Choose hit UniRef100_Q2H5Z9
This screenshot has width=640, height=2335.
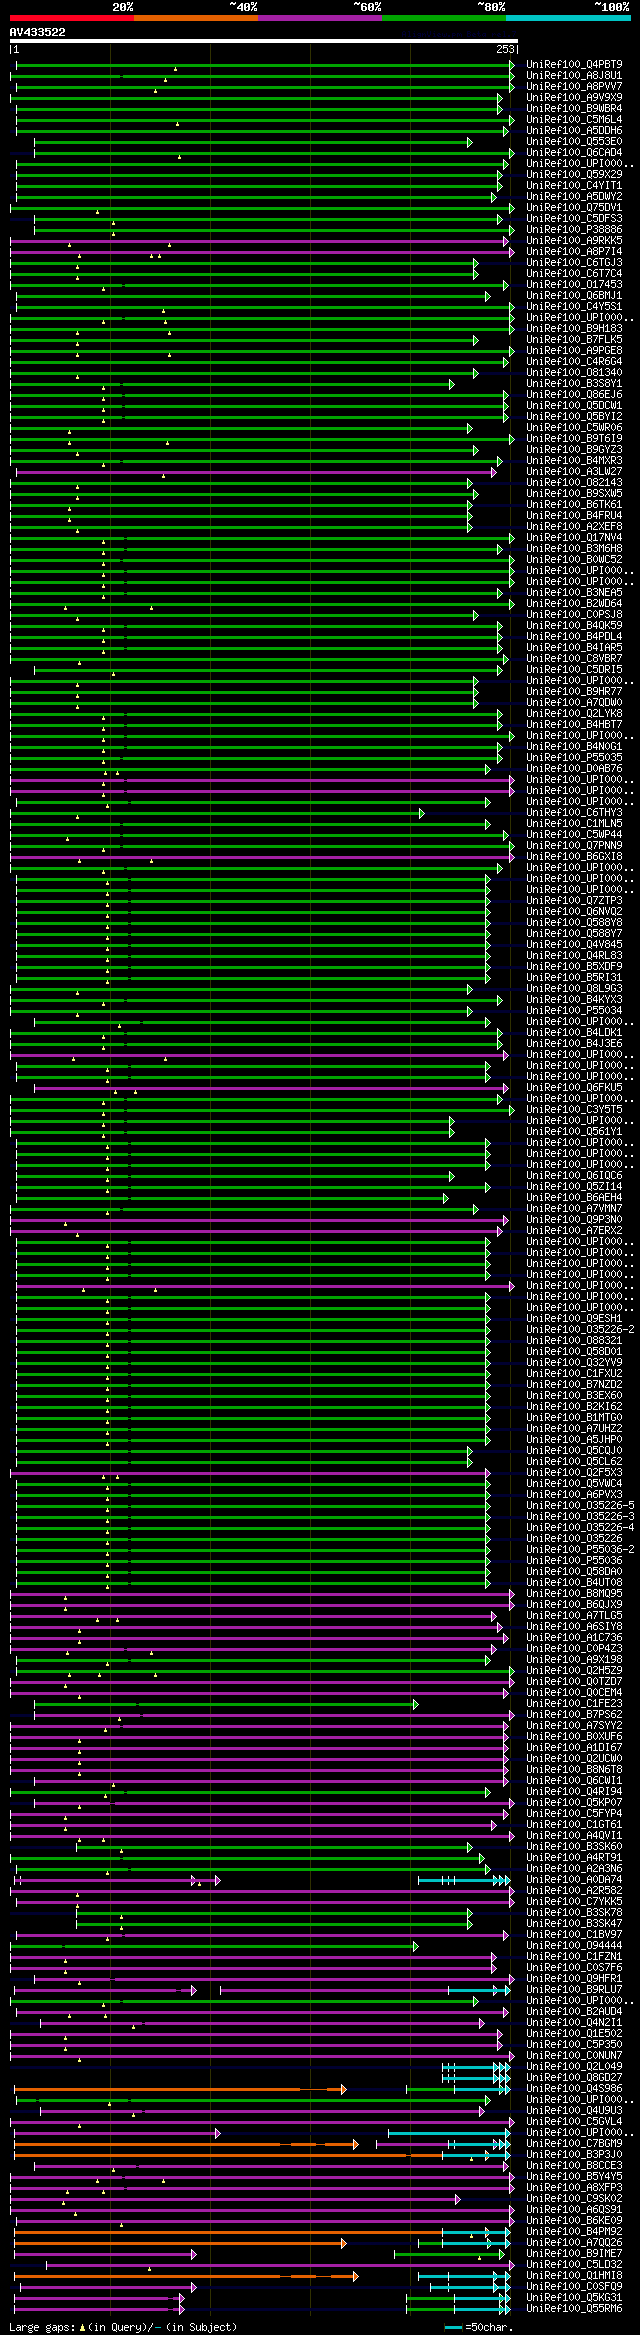coord(574,1670)
